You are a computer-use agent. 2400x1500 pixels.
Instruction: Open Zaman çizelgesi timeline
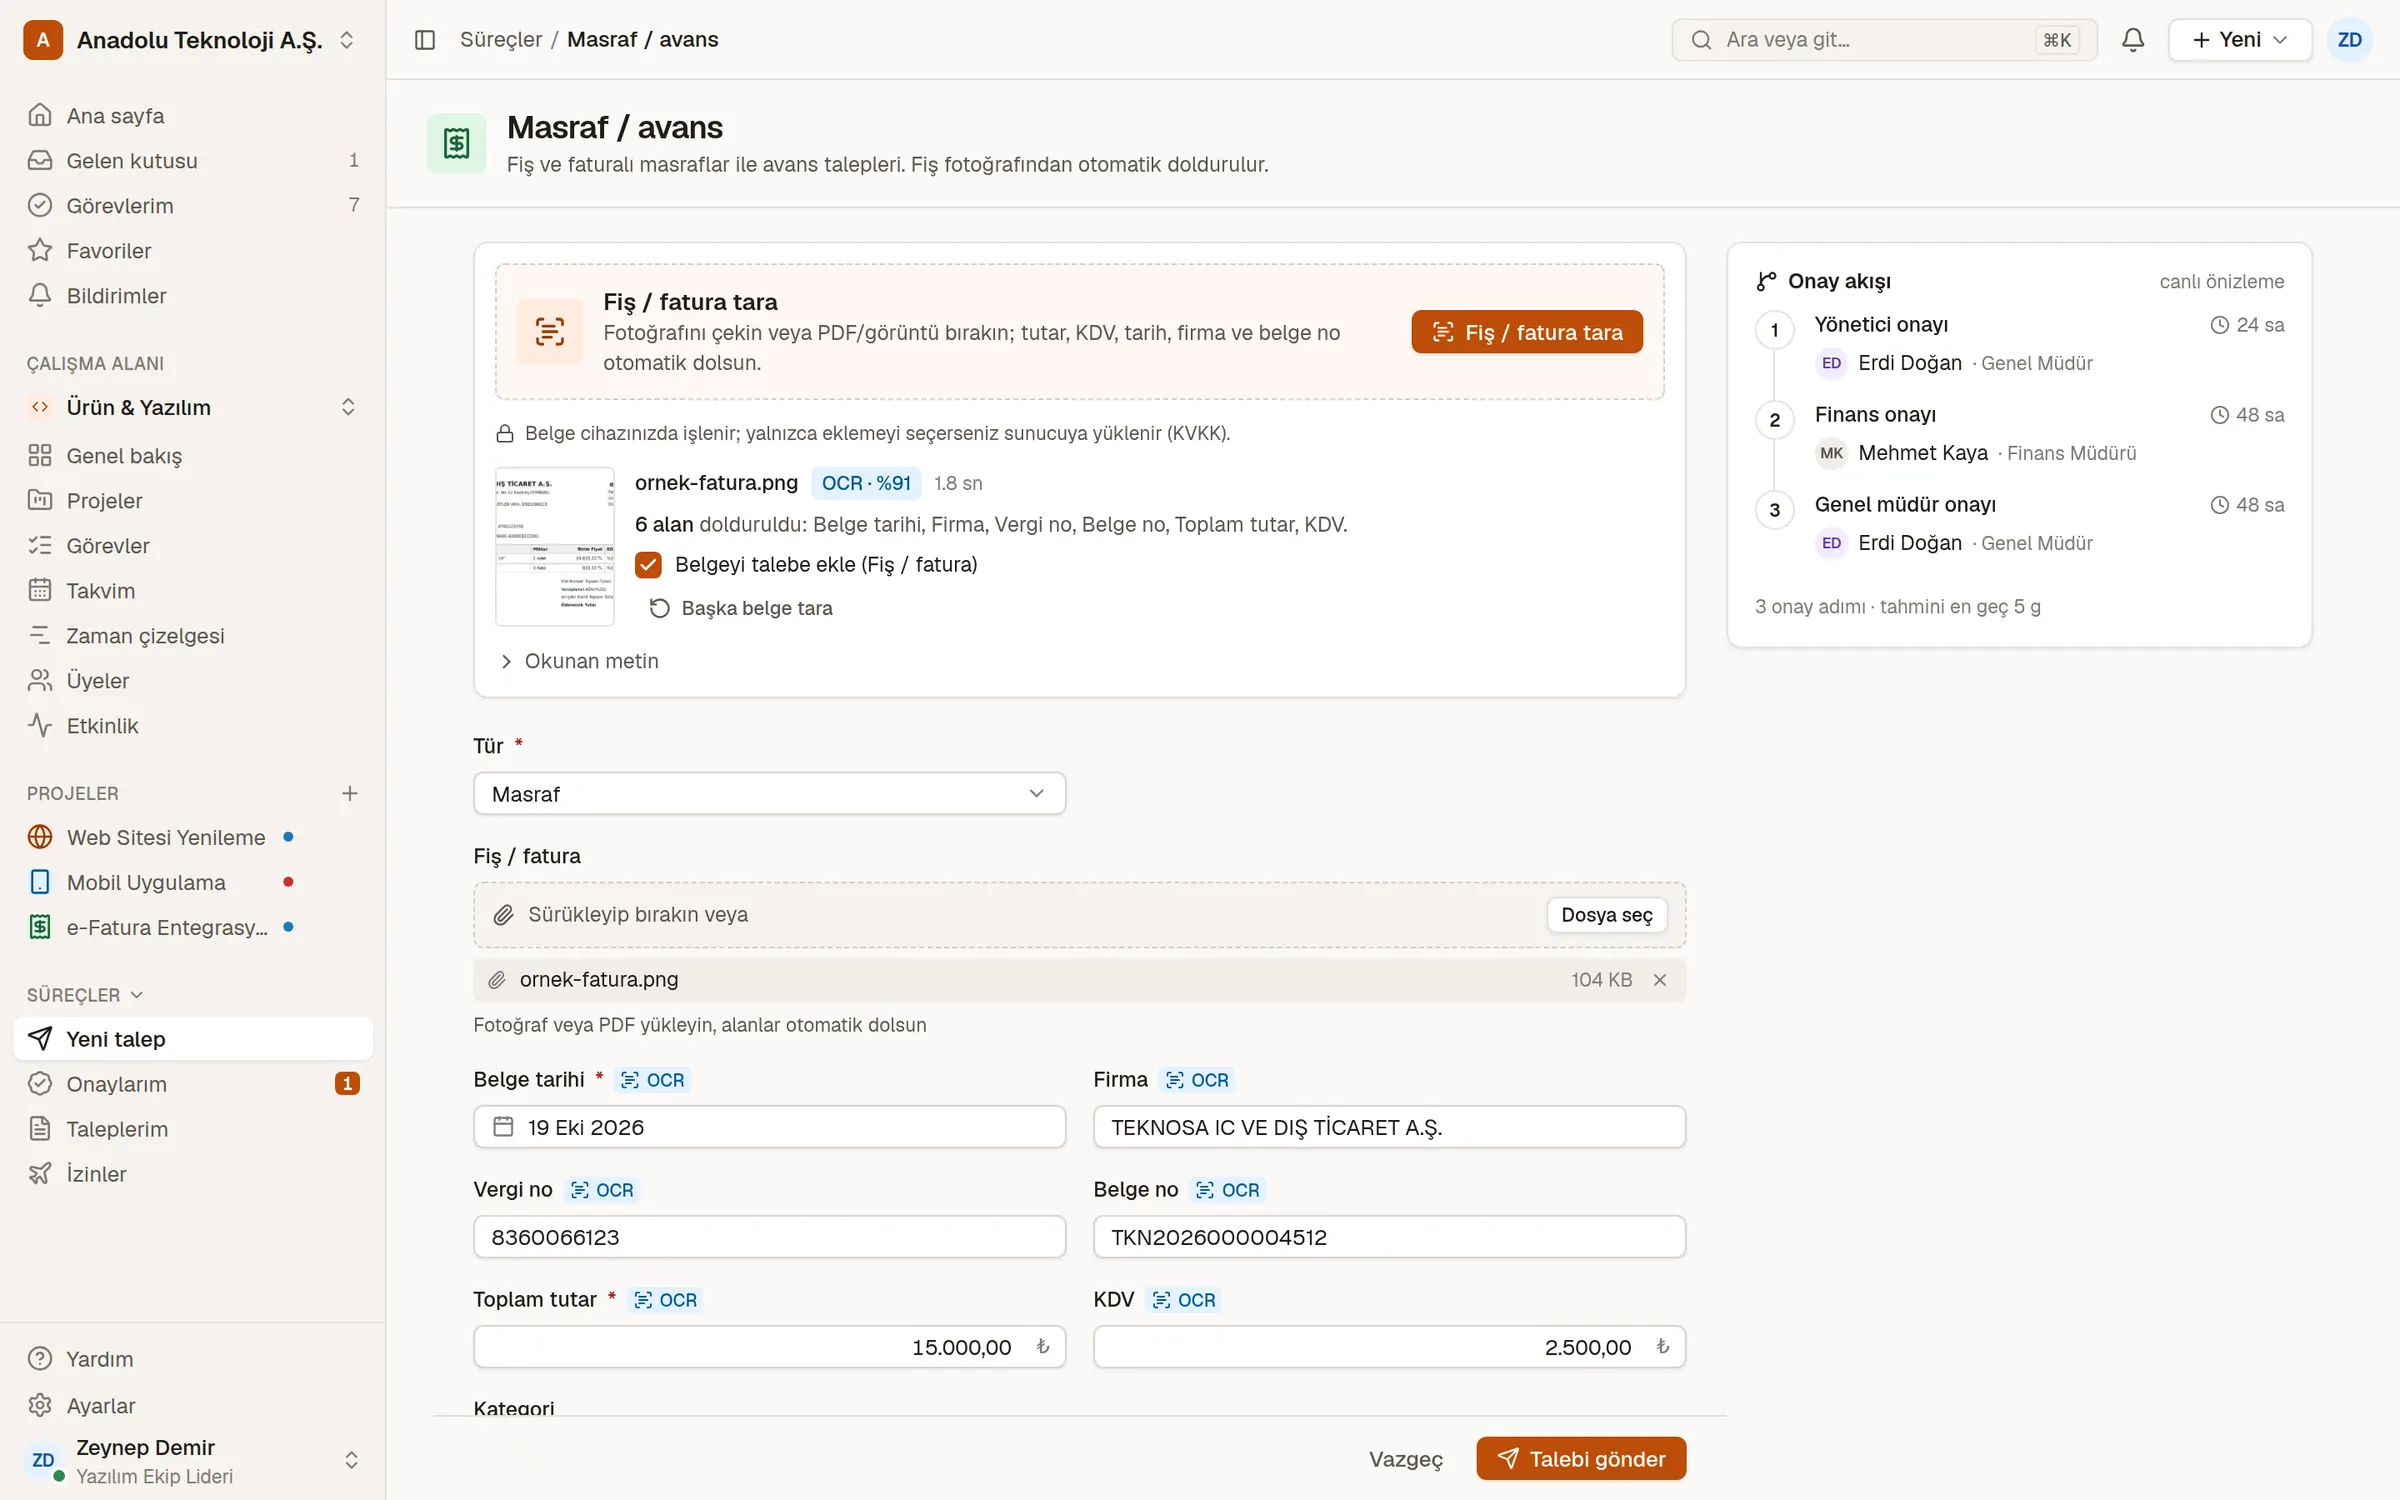[x=193, y=635]
